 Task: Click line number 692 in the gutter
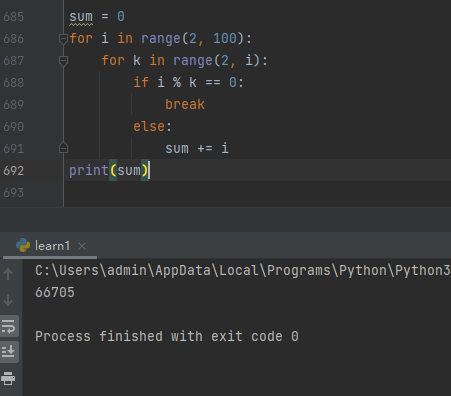tap(14, 171)
